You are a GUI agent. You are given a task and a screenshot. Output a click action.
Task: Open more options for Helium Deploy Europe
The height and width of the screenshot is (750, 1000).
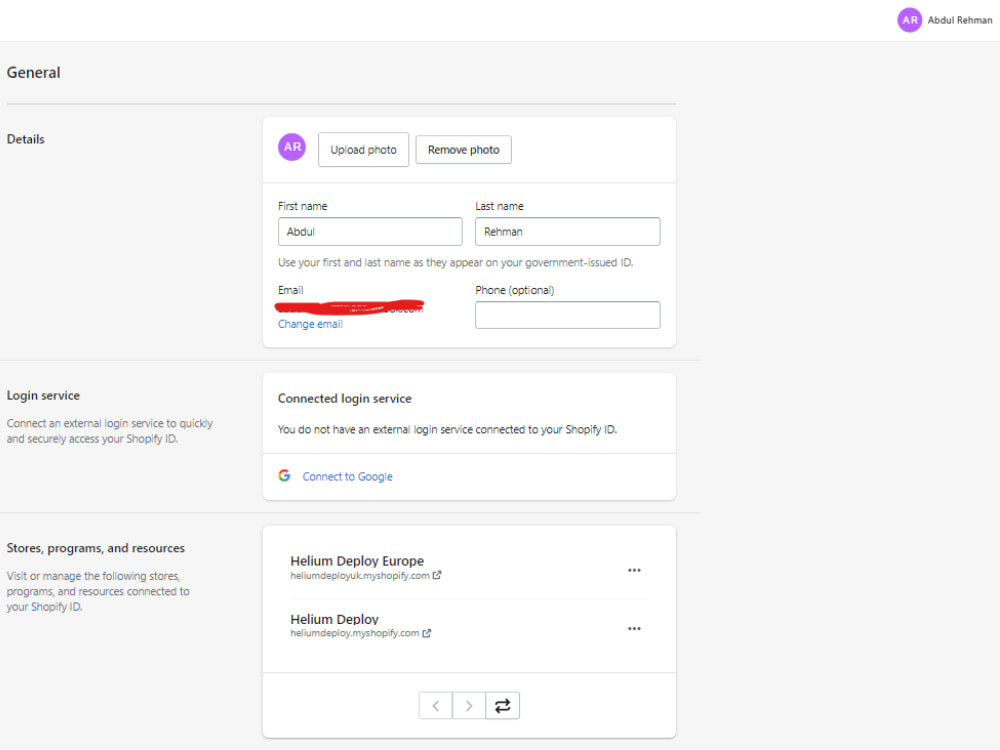(x=634, y=570)
